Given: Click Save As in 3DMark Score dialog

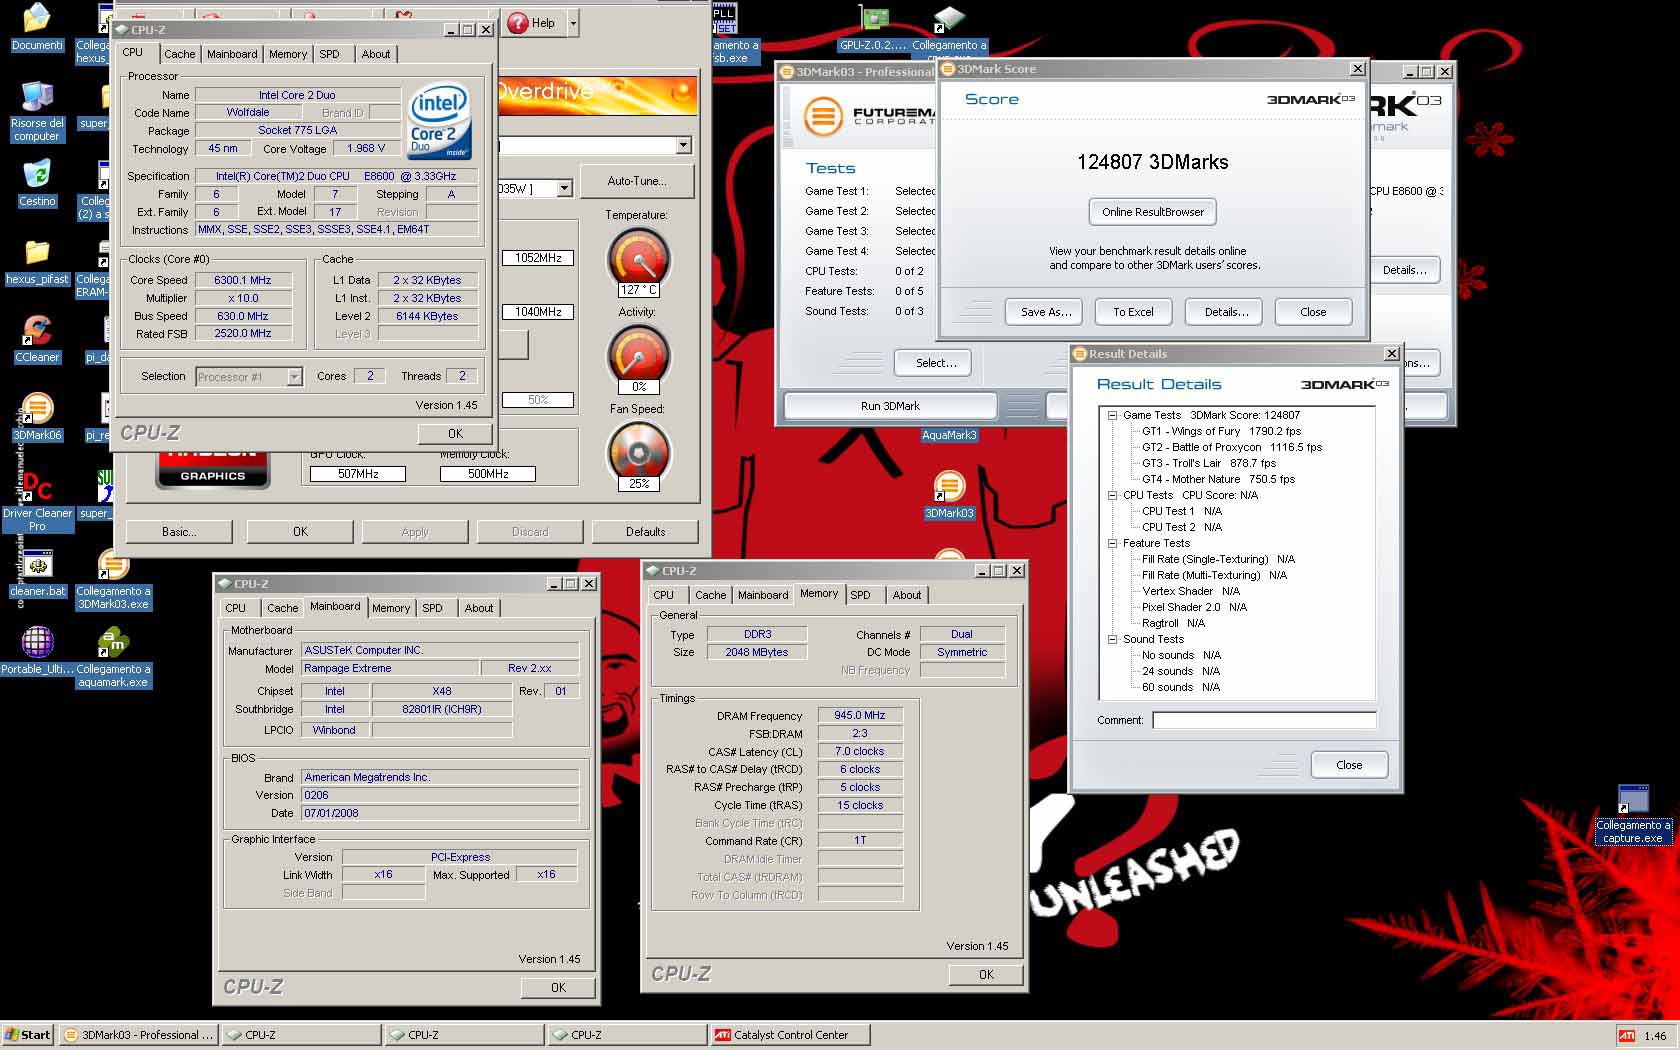Looking at the screenshot, I should click(1046, 312).
